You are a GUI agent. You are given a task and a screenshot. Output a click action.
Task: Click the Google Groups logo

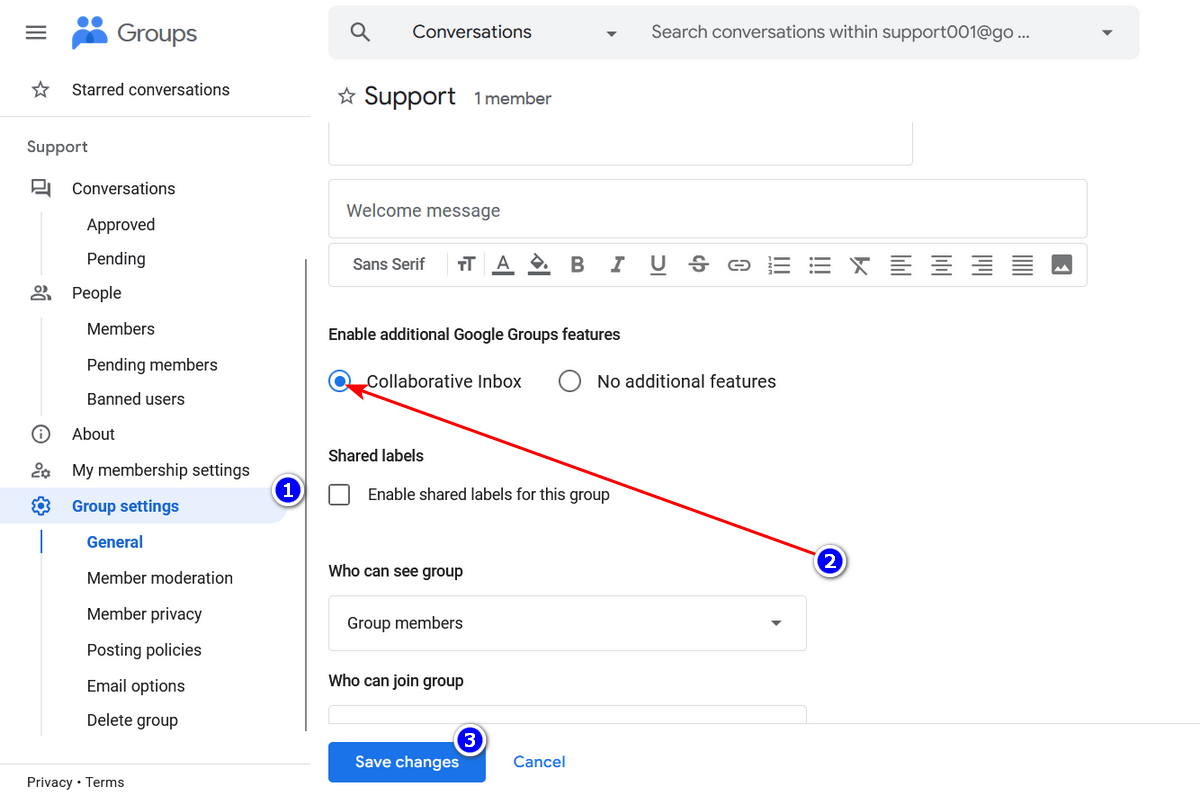pos(134,33)
